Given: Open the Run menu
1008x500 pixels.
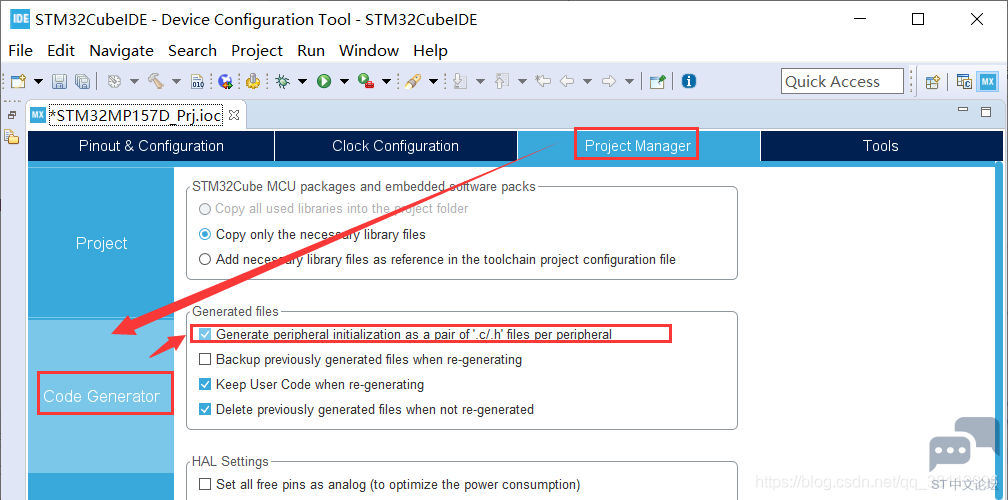Looking at the screenshot, I should 311,51.
